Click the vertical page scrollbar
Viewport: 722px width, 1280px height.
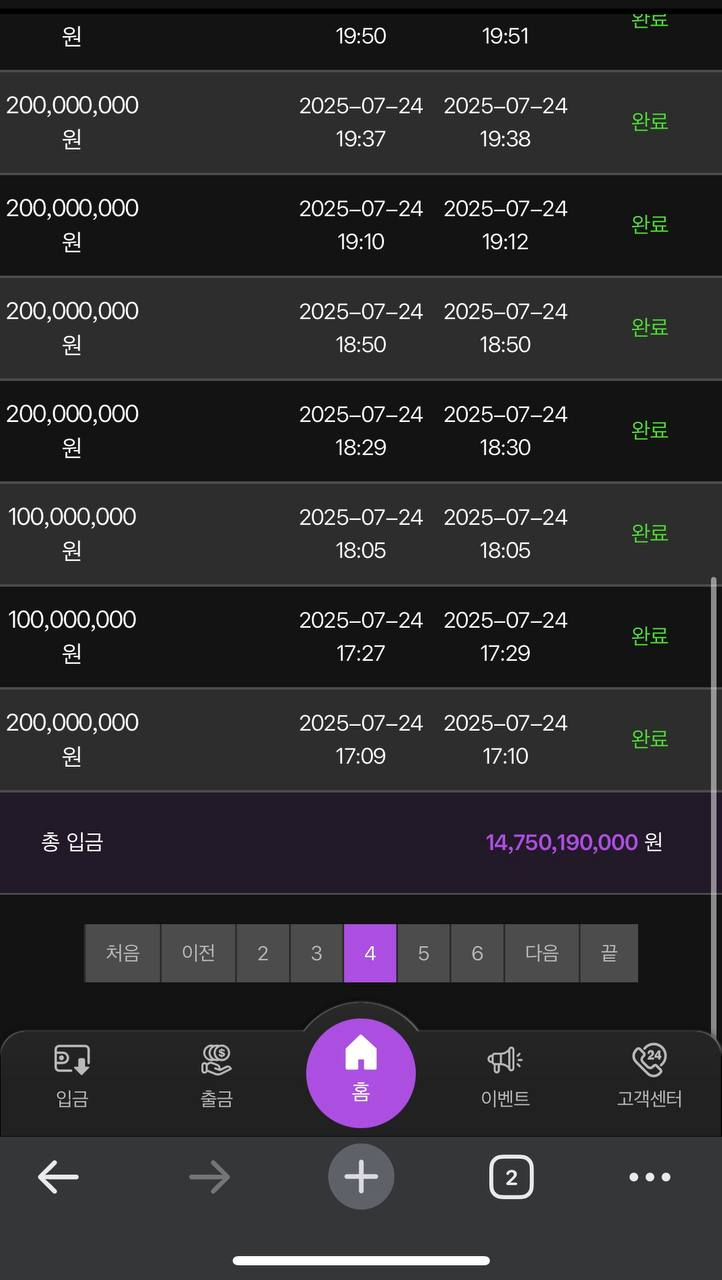[714, 800]
